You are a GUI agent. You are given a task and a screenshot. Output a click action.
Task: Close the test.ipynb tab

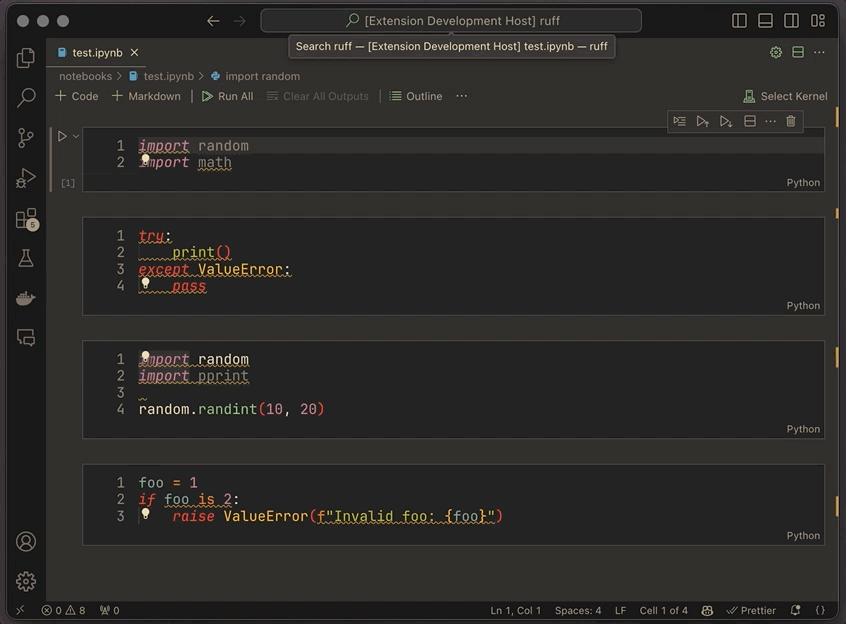tap(134, 52)
